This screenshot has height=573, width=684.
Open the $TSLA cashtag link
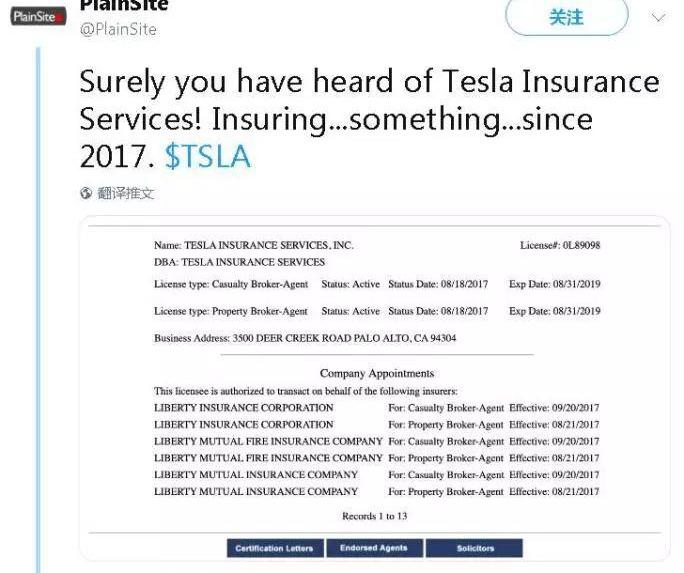click(x=208, y=157)
